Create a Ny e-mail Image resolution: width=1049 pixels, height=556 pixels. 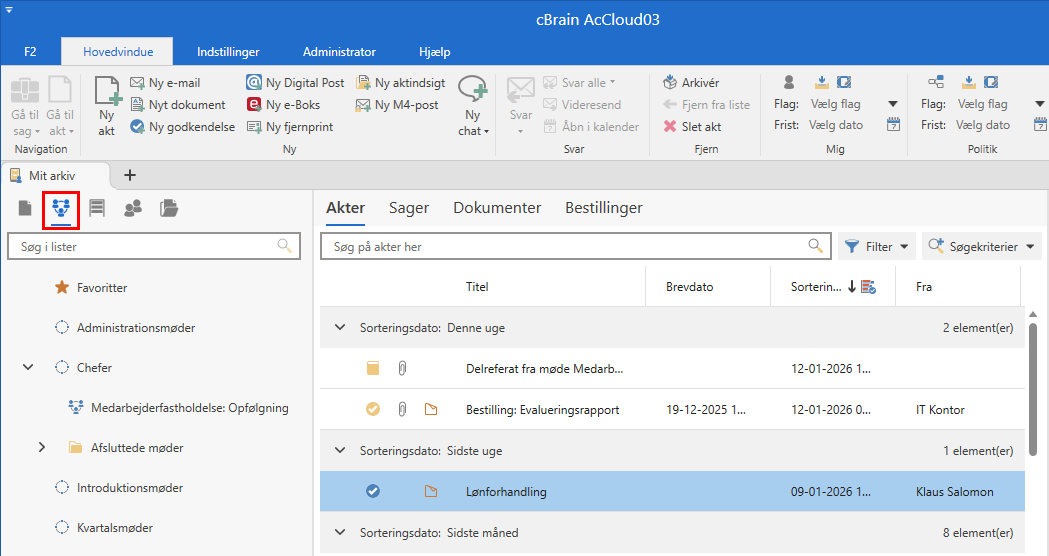pos(165,83)
